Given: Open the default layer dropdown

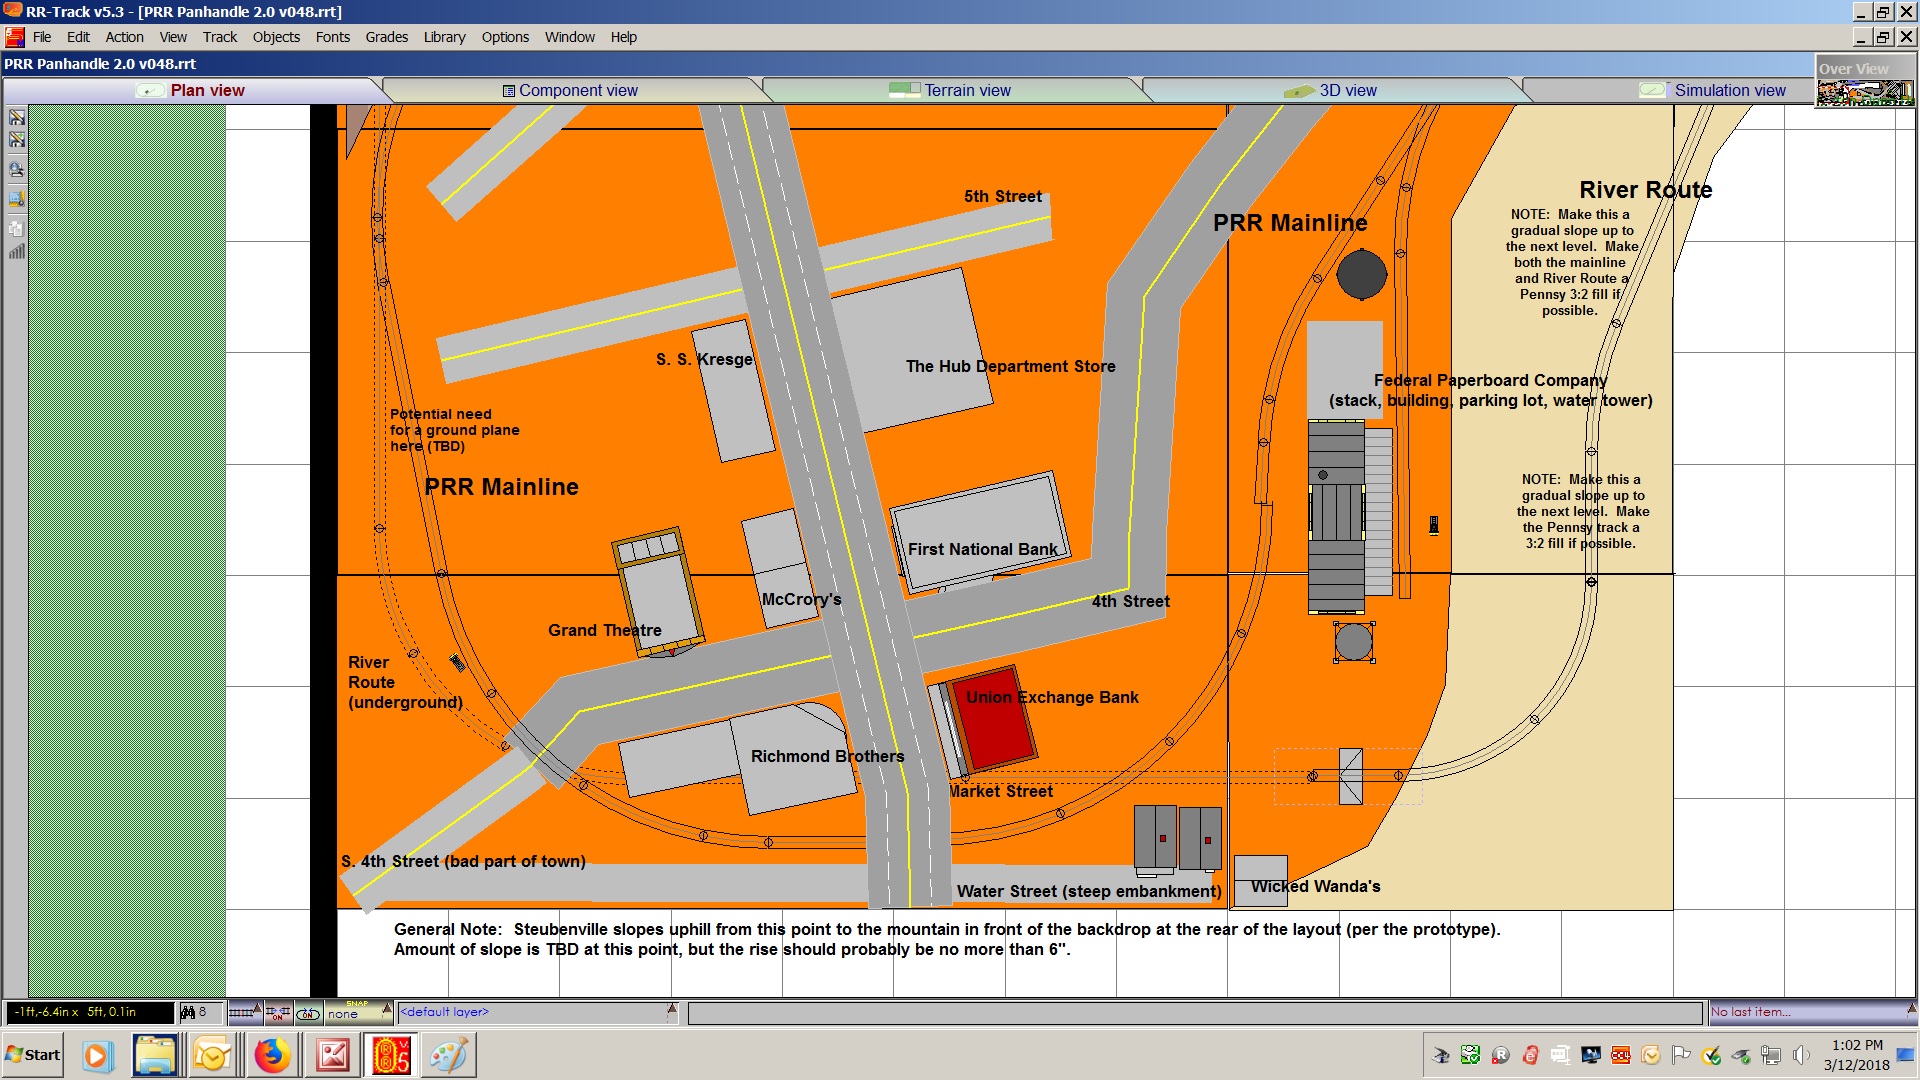Looking at the screenshot, I should (672, 1012).
